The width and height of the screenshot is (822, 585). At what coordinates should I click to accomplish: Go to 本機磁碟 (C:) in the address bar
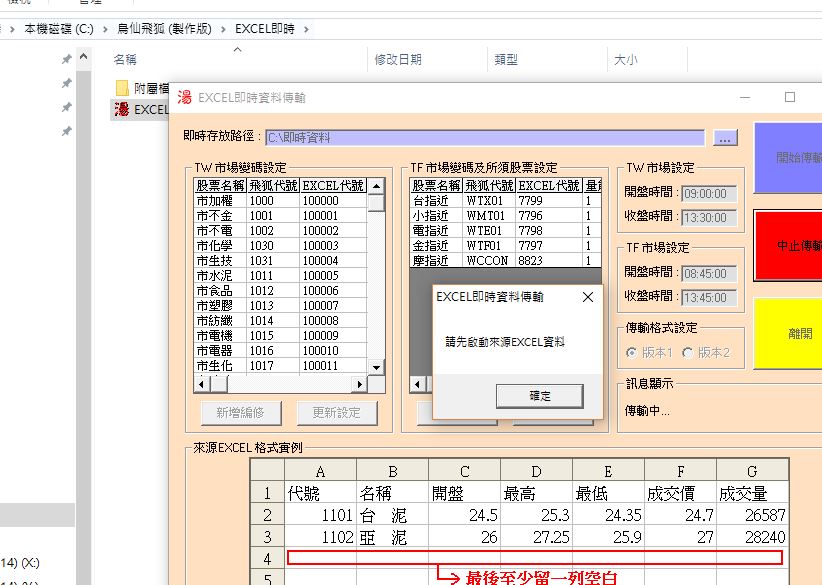59,29
